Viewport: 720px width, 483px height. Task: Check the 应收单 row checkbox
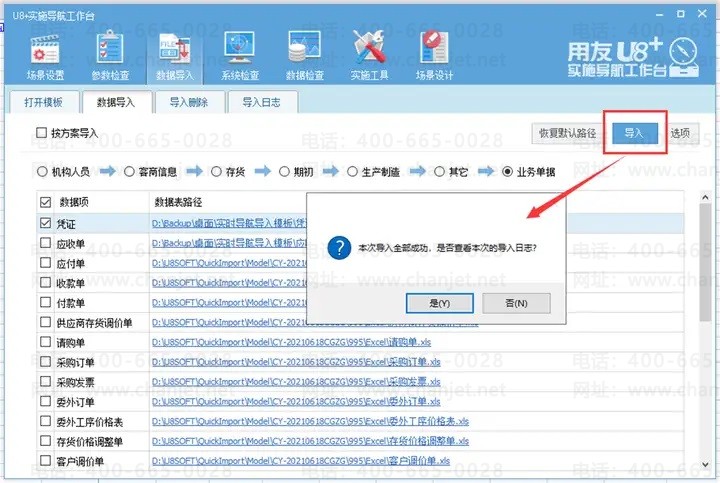[x=45, y=242]
